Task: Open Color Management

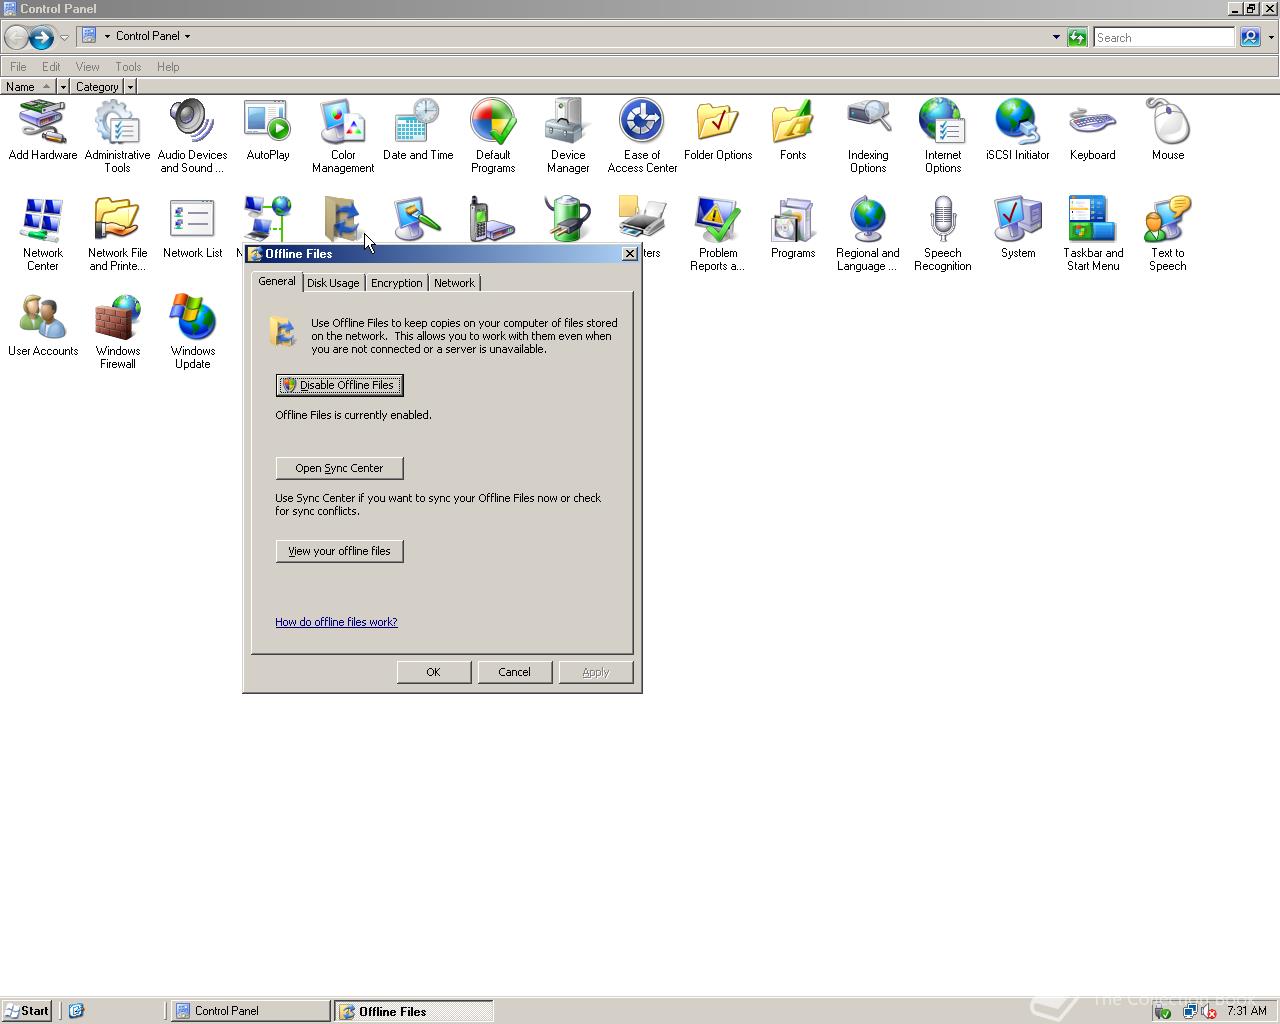Action: (x=343, y=137)
